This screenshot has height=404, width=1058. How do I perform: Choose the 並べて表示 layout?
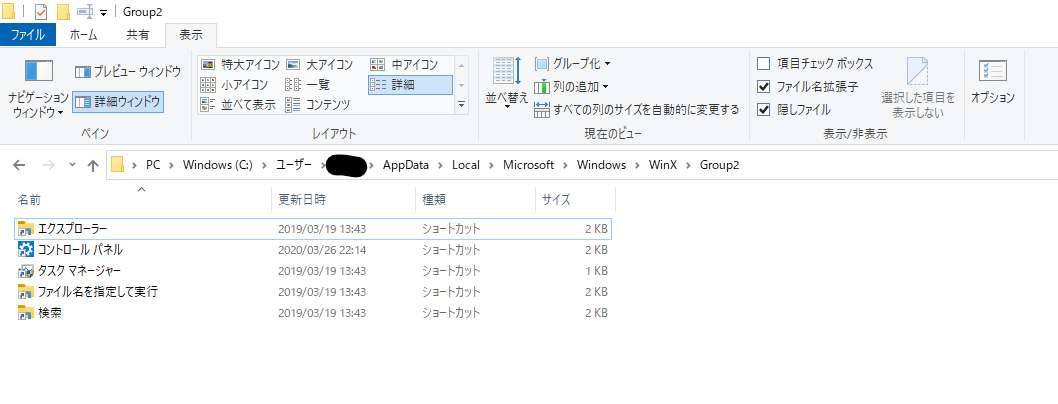tap(238, 105)
